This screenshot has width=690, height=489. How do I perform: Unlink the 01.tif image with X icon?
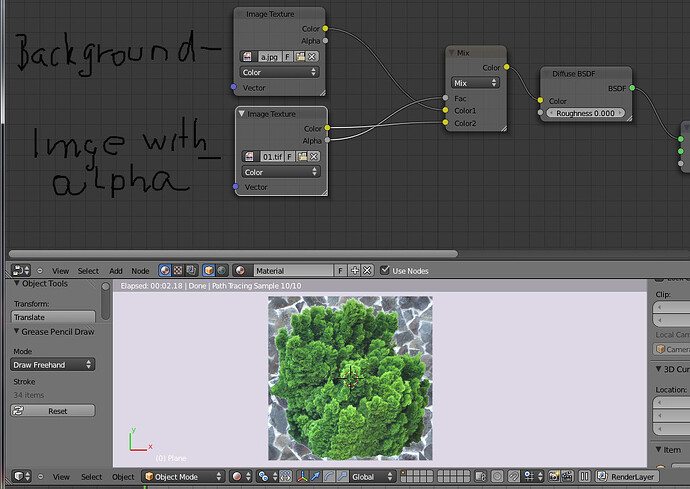click(x=314, y=157)
